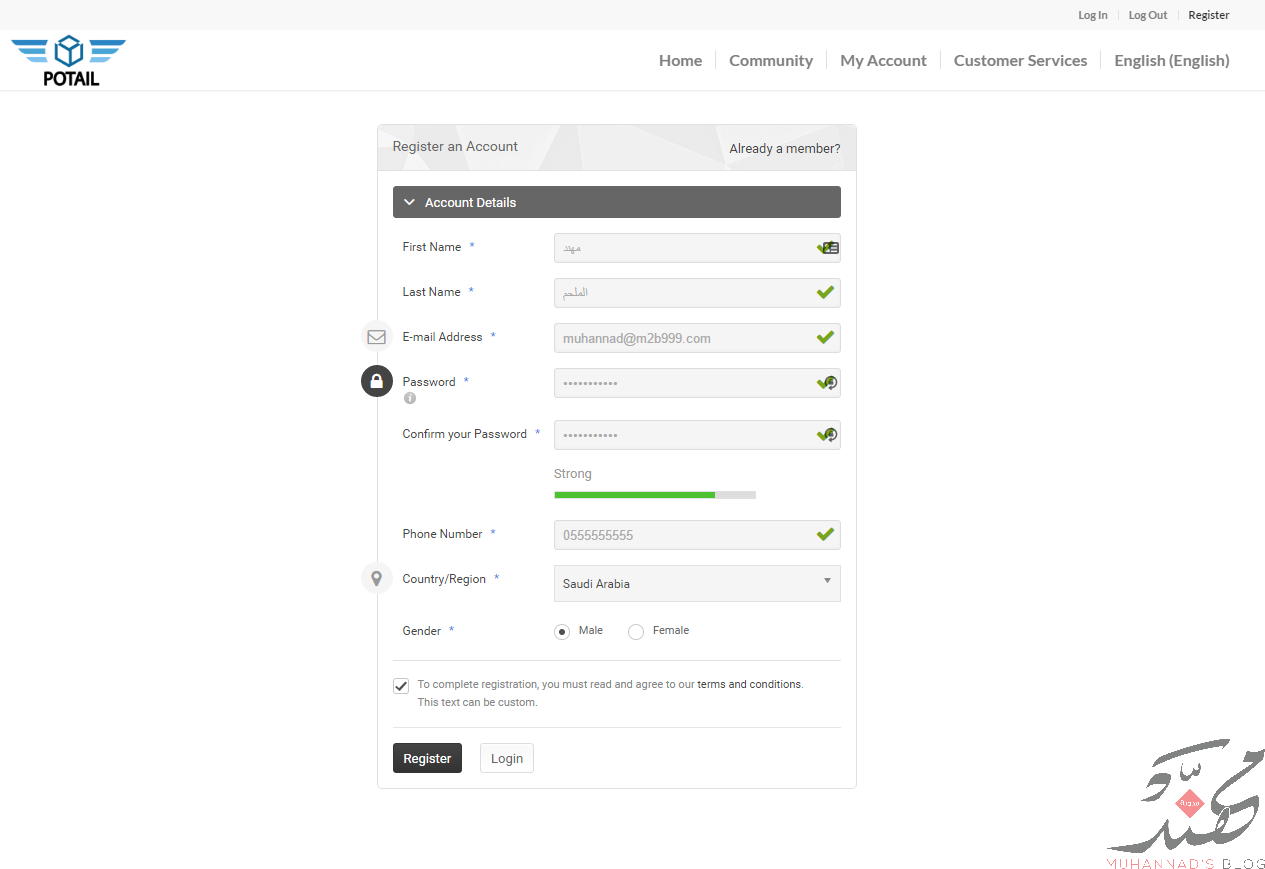Focus the Confirm your Password field

(x=697, y=435)
